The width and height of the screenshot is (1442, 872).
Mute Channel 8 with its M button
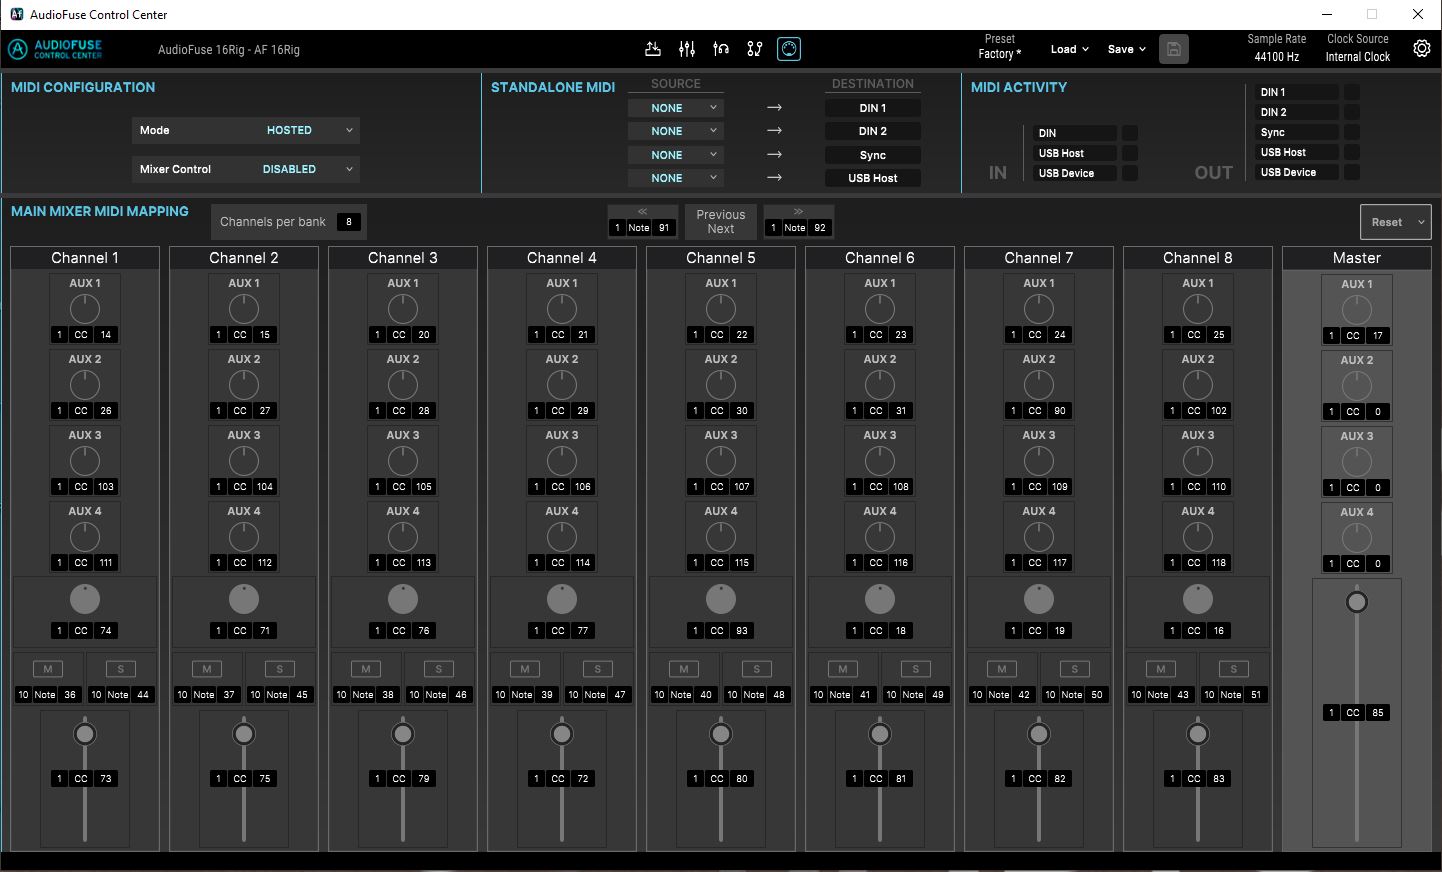click(1160, 668)
